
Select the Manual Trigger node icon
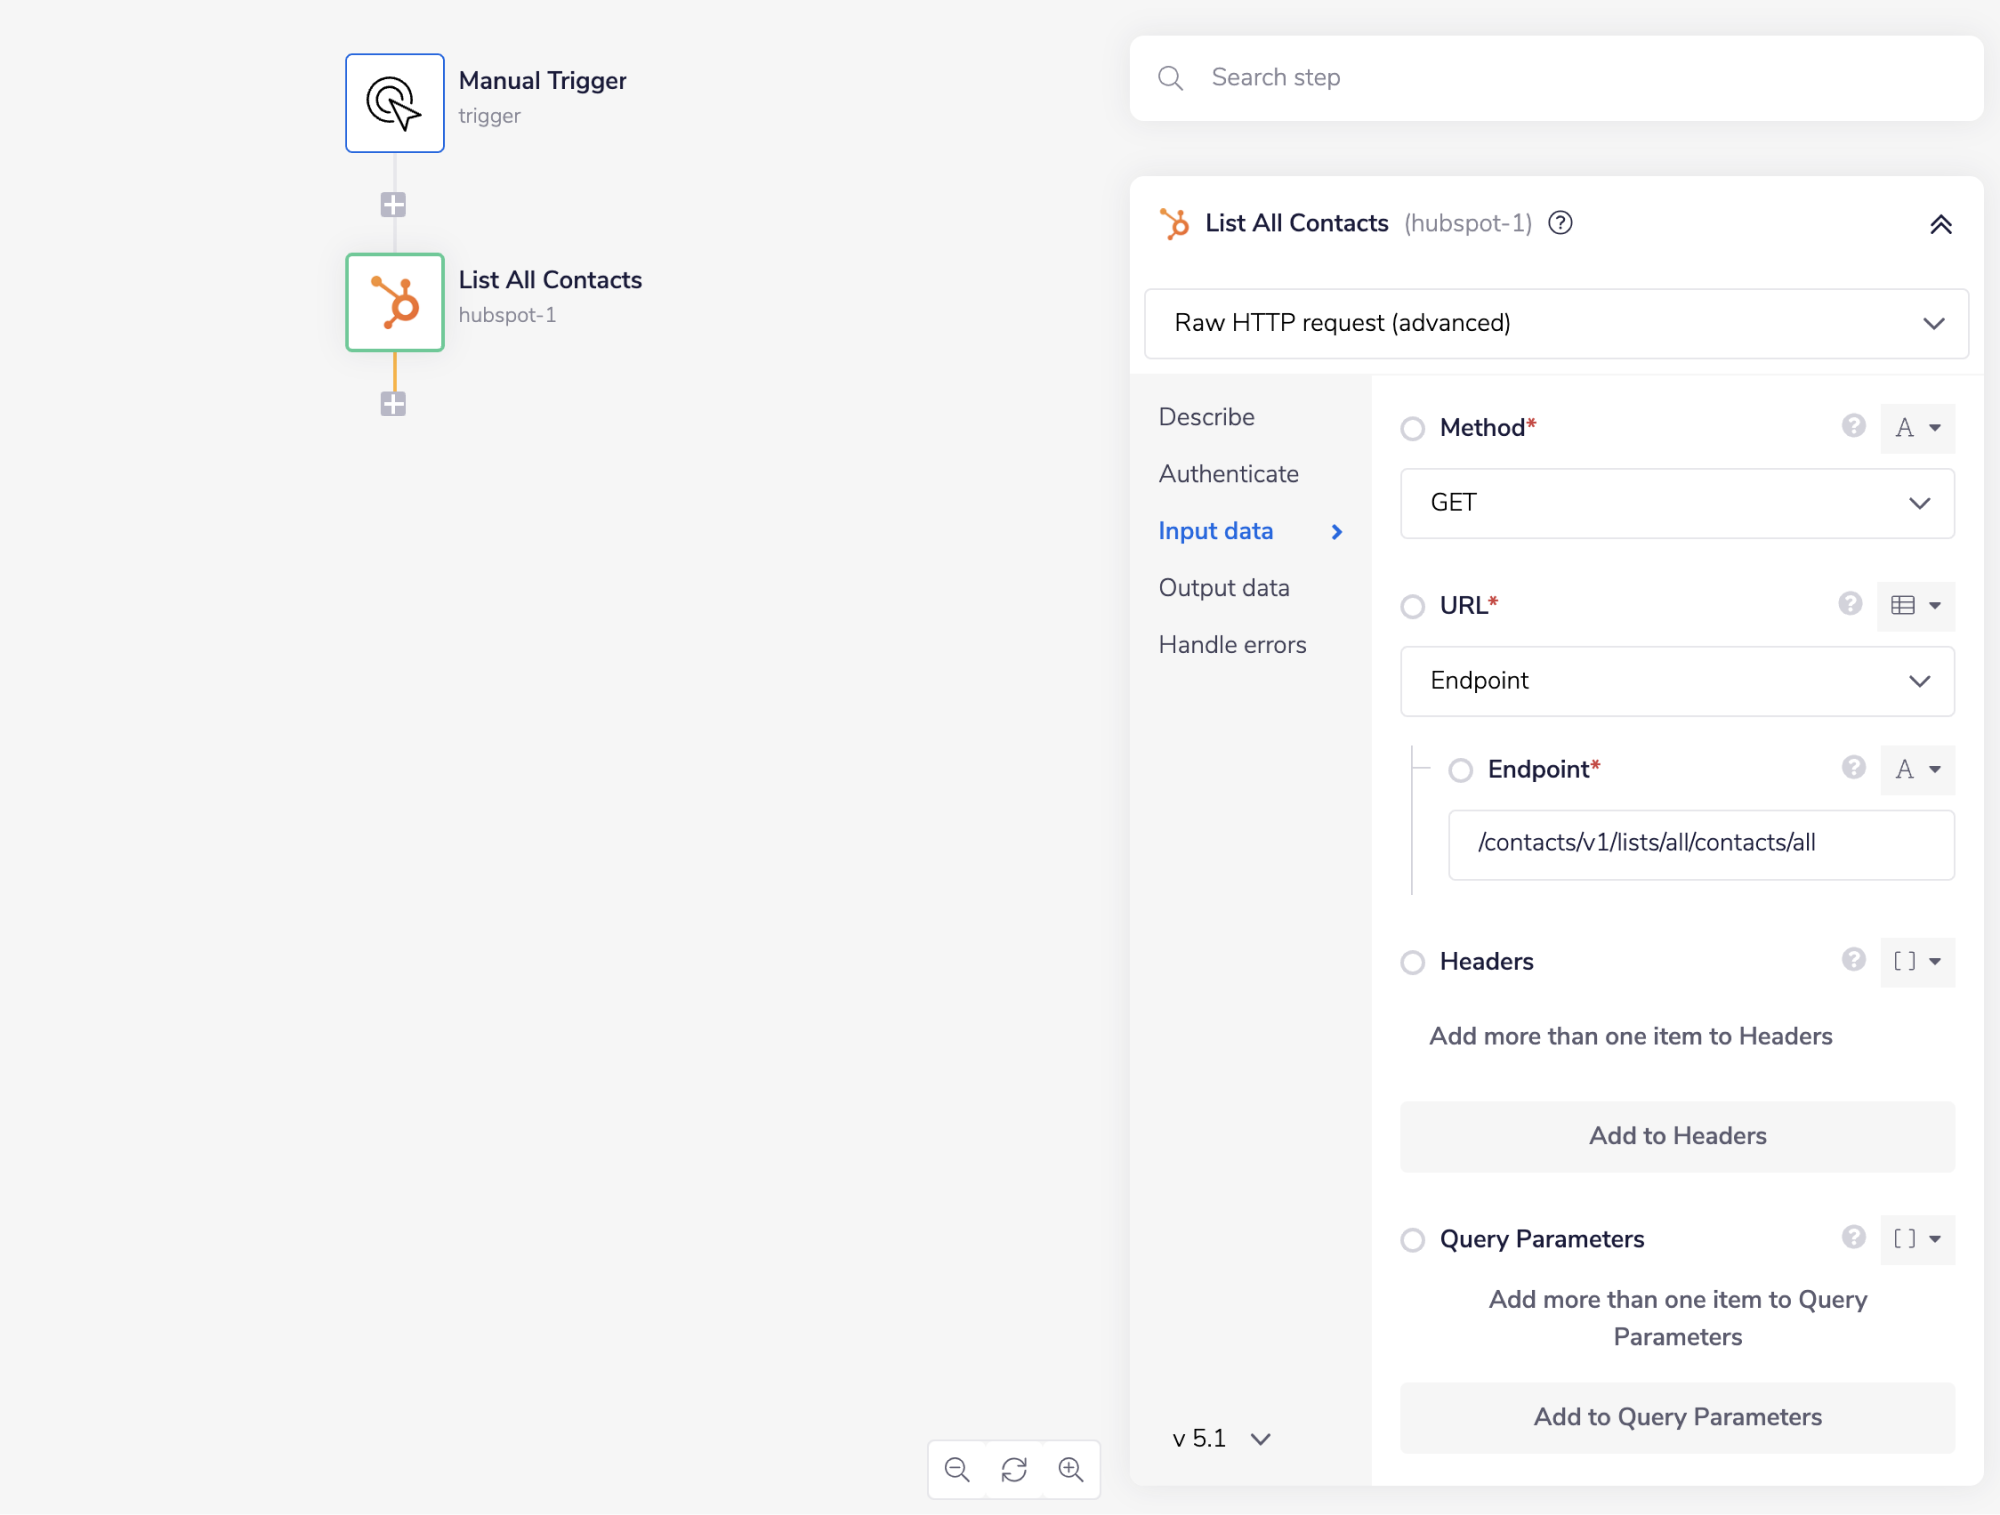pos(394,102)
